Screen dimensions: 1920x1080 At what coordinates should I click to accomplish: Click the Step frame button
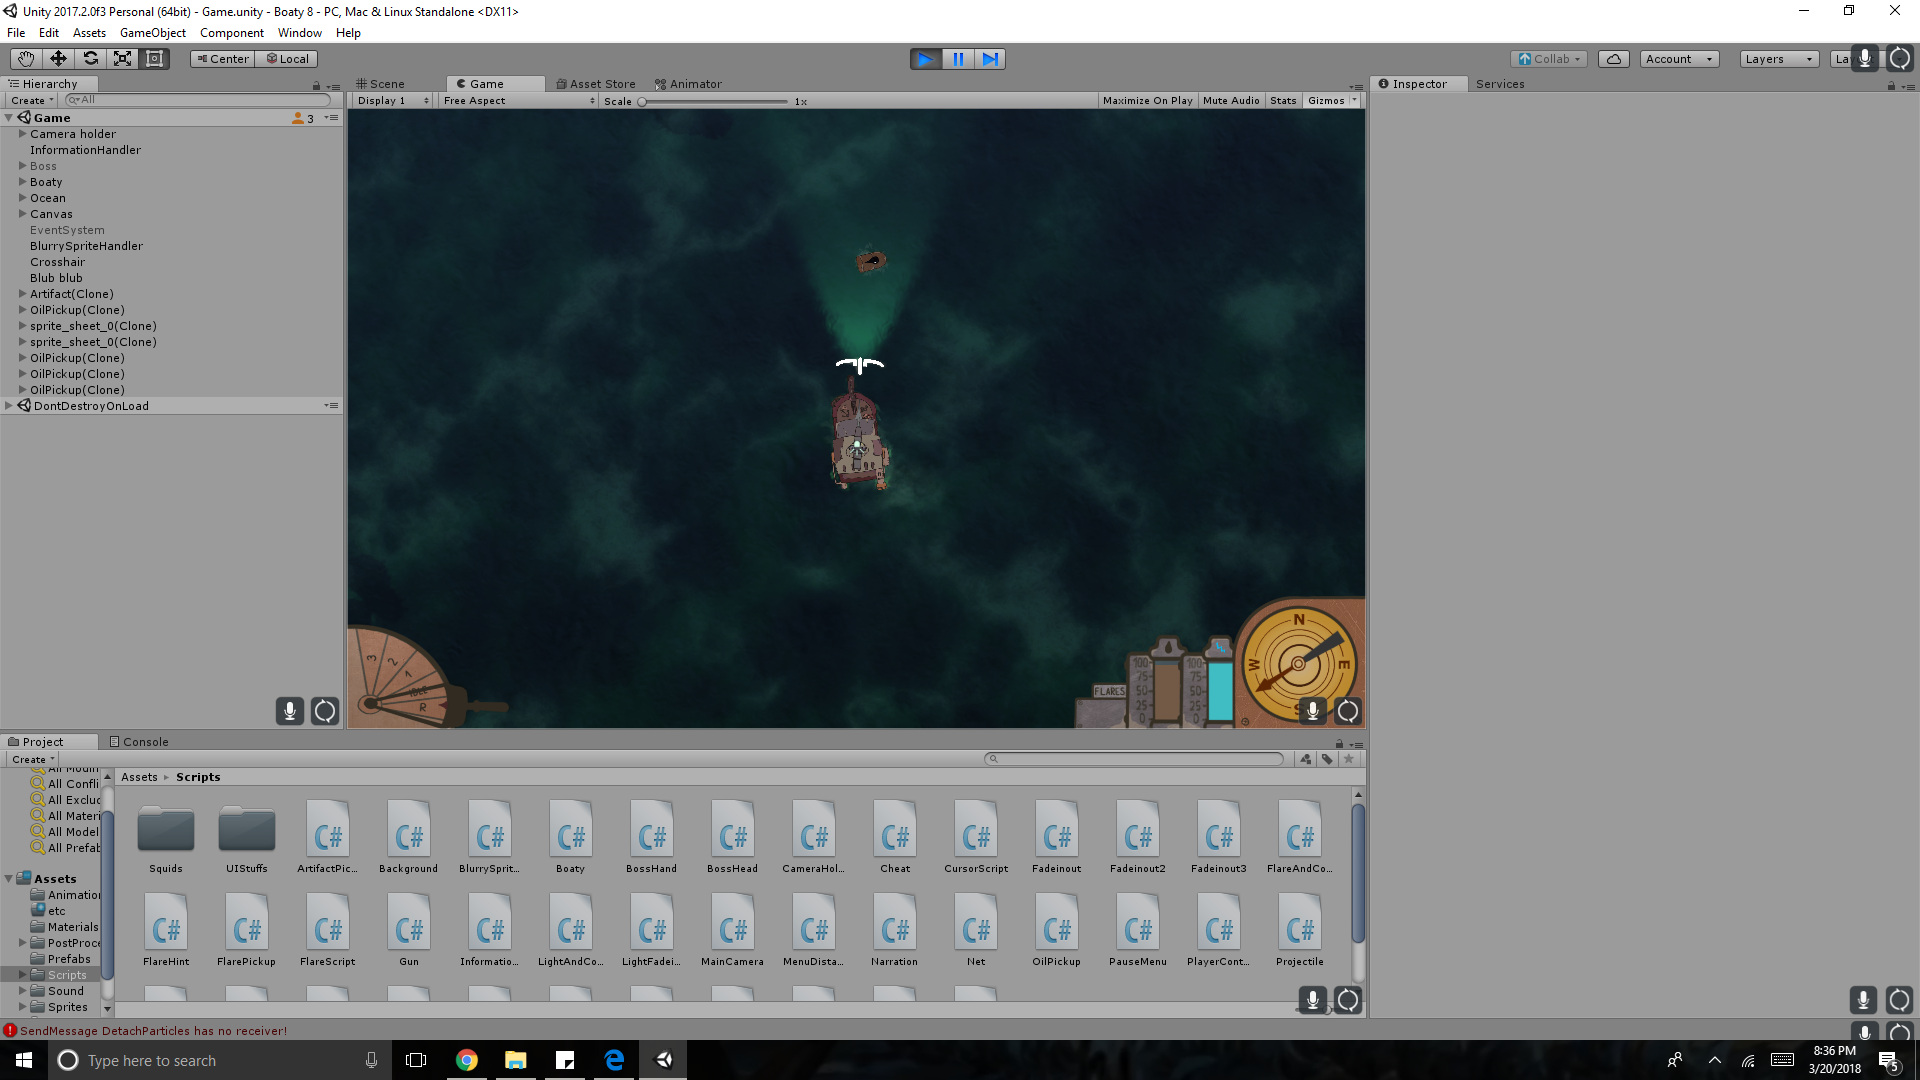click(989, 59)
